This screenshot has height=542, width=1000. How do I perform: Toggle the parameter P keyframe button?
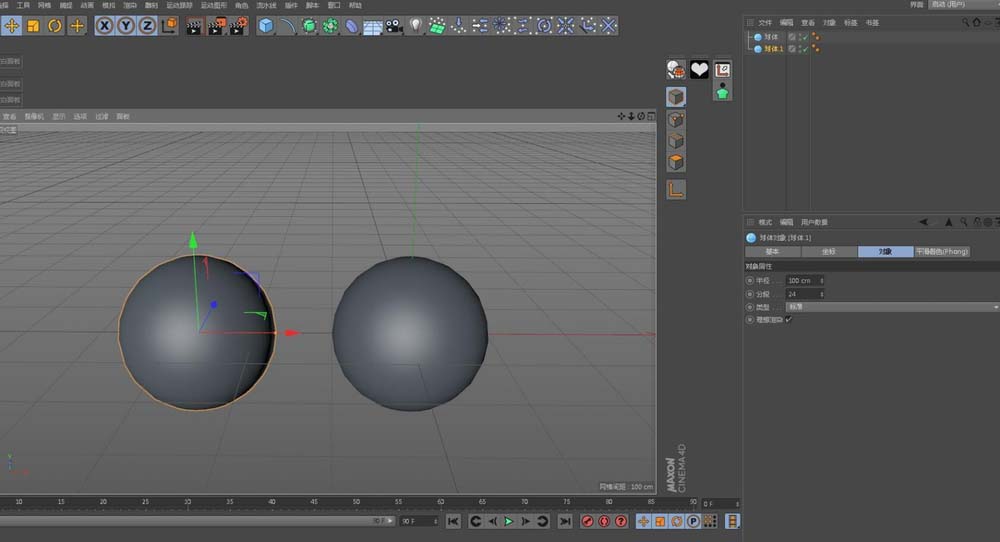(x=693, y=522)
